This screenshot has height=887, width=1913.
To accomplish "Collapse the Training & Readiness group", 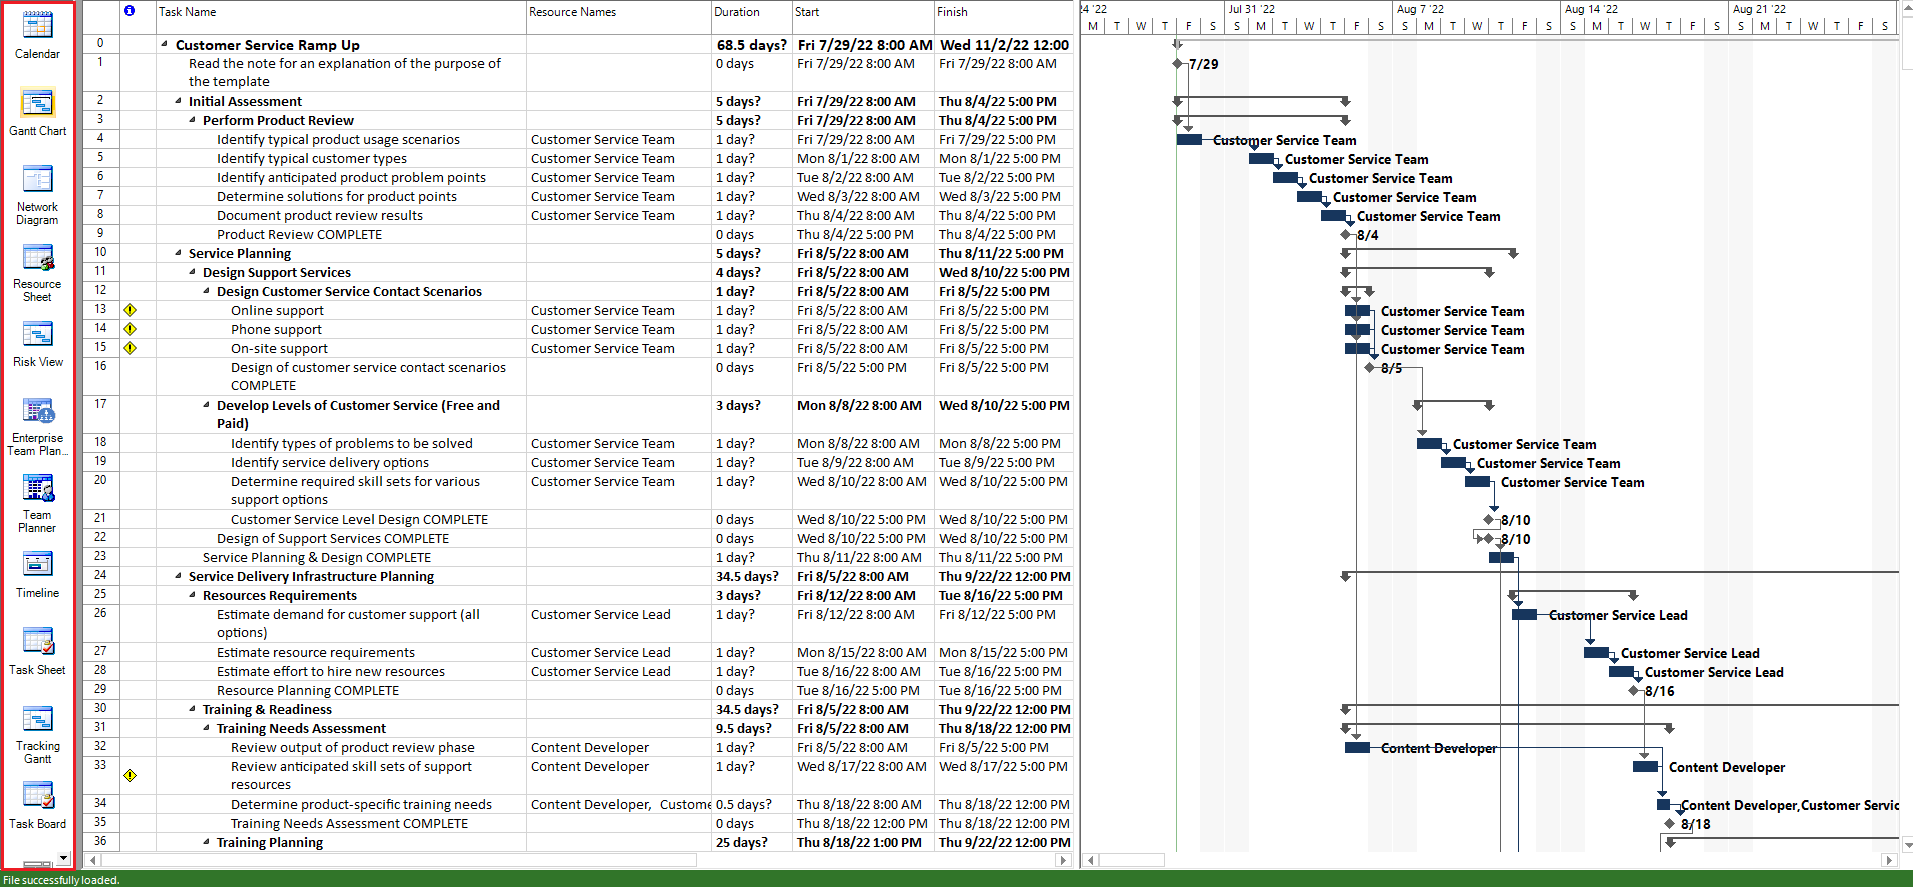I will 193,709.
